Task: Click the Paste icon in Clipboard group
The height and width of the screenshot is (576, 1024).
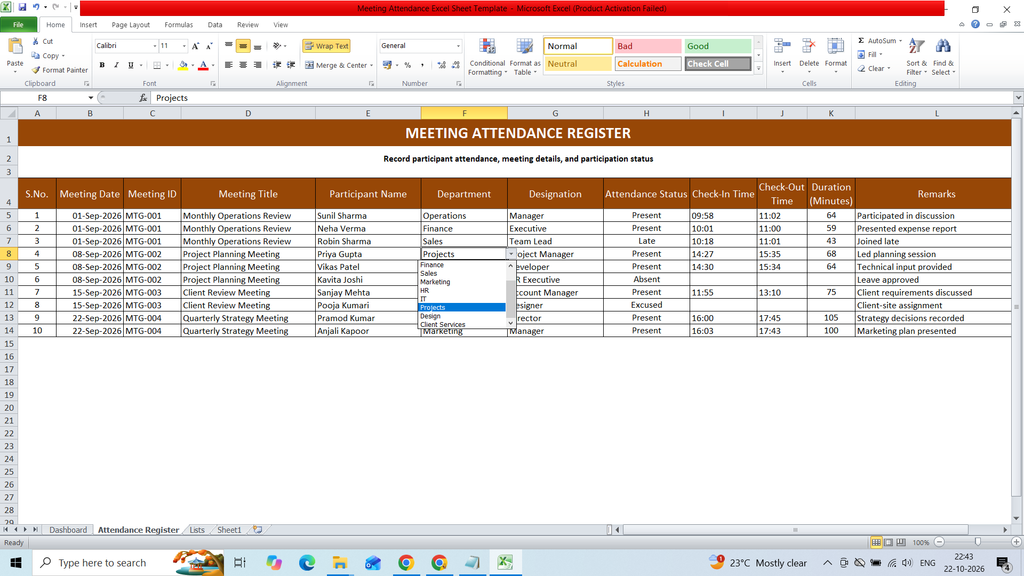Action: pos(14,47)
